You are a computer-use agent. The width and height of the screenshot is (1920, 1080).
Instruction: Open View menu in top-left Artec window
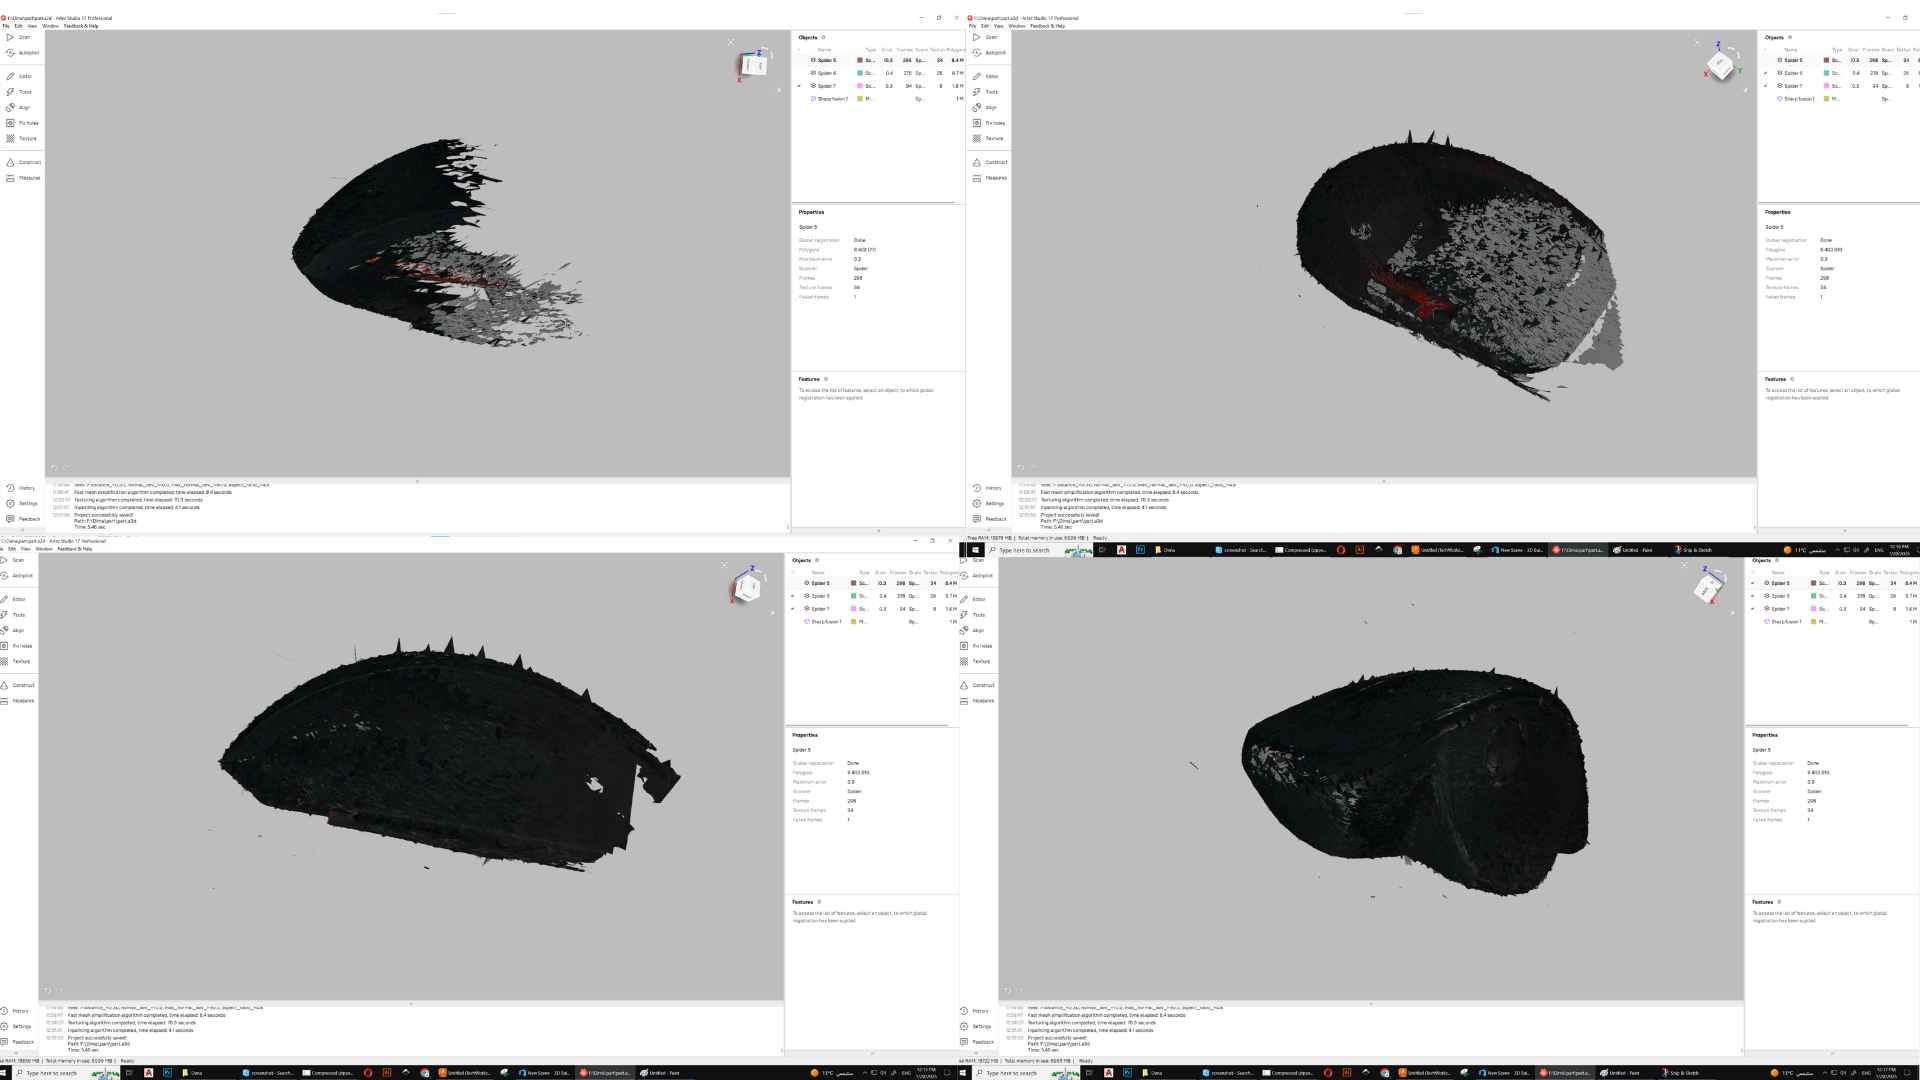pos(32,26)
